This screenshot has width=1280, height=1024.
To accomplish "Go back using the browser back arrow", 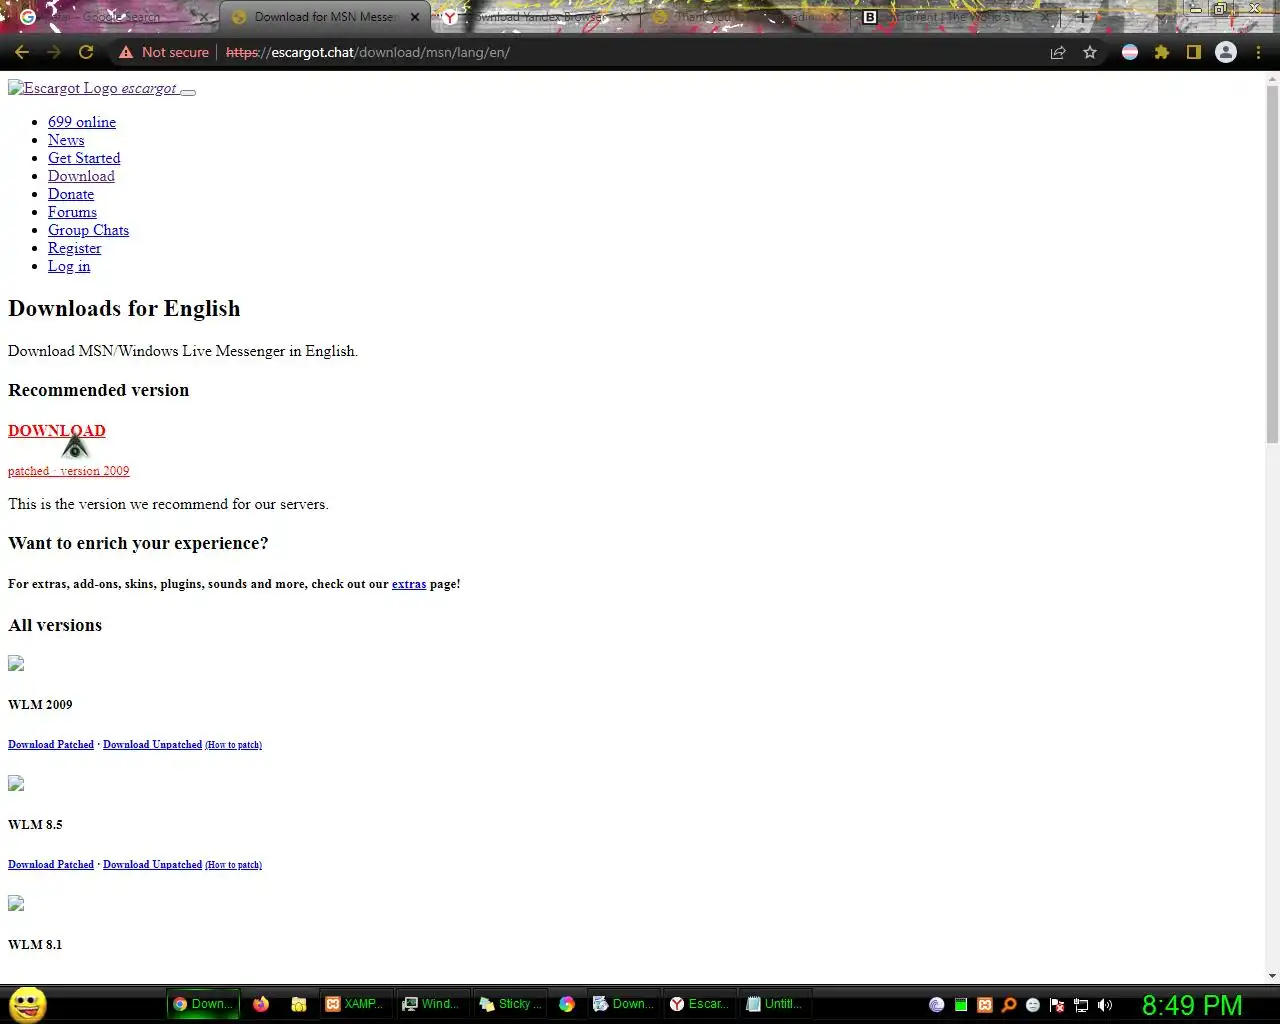I will (22, 52).
